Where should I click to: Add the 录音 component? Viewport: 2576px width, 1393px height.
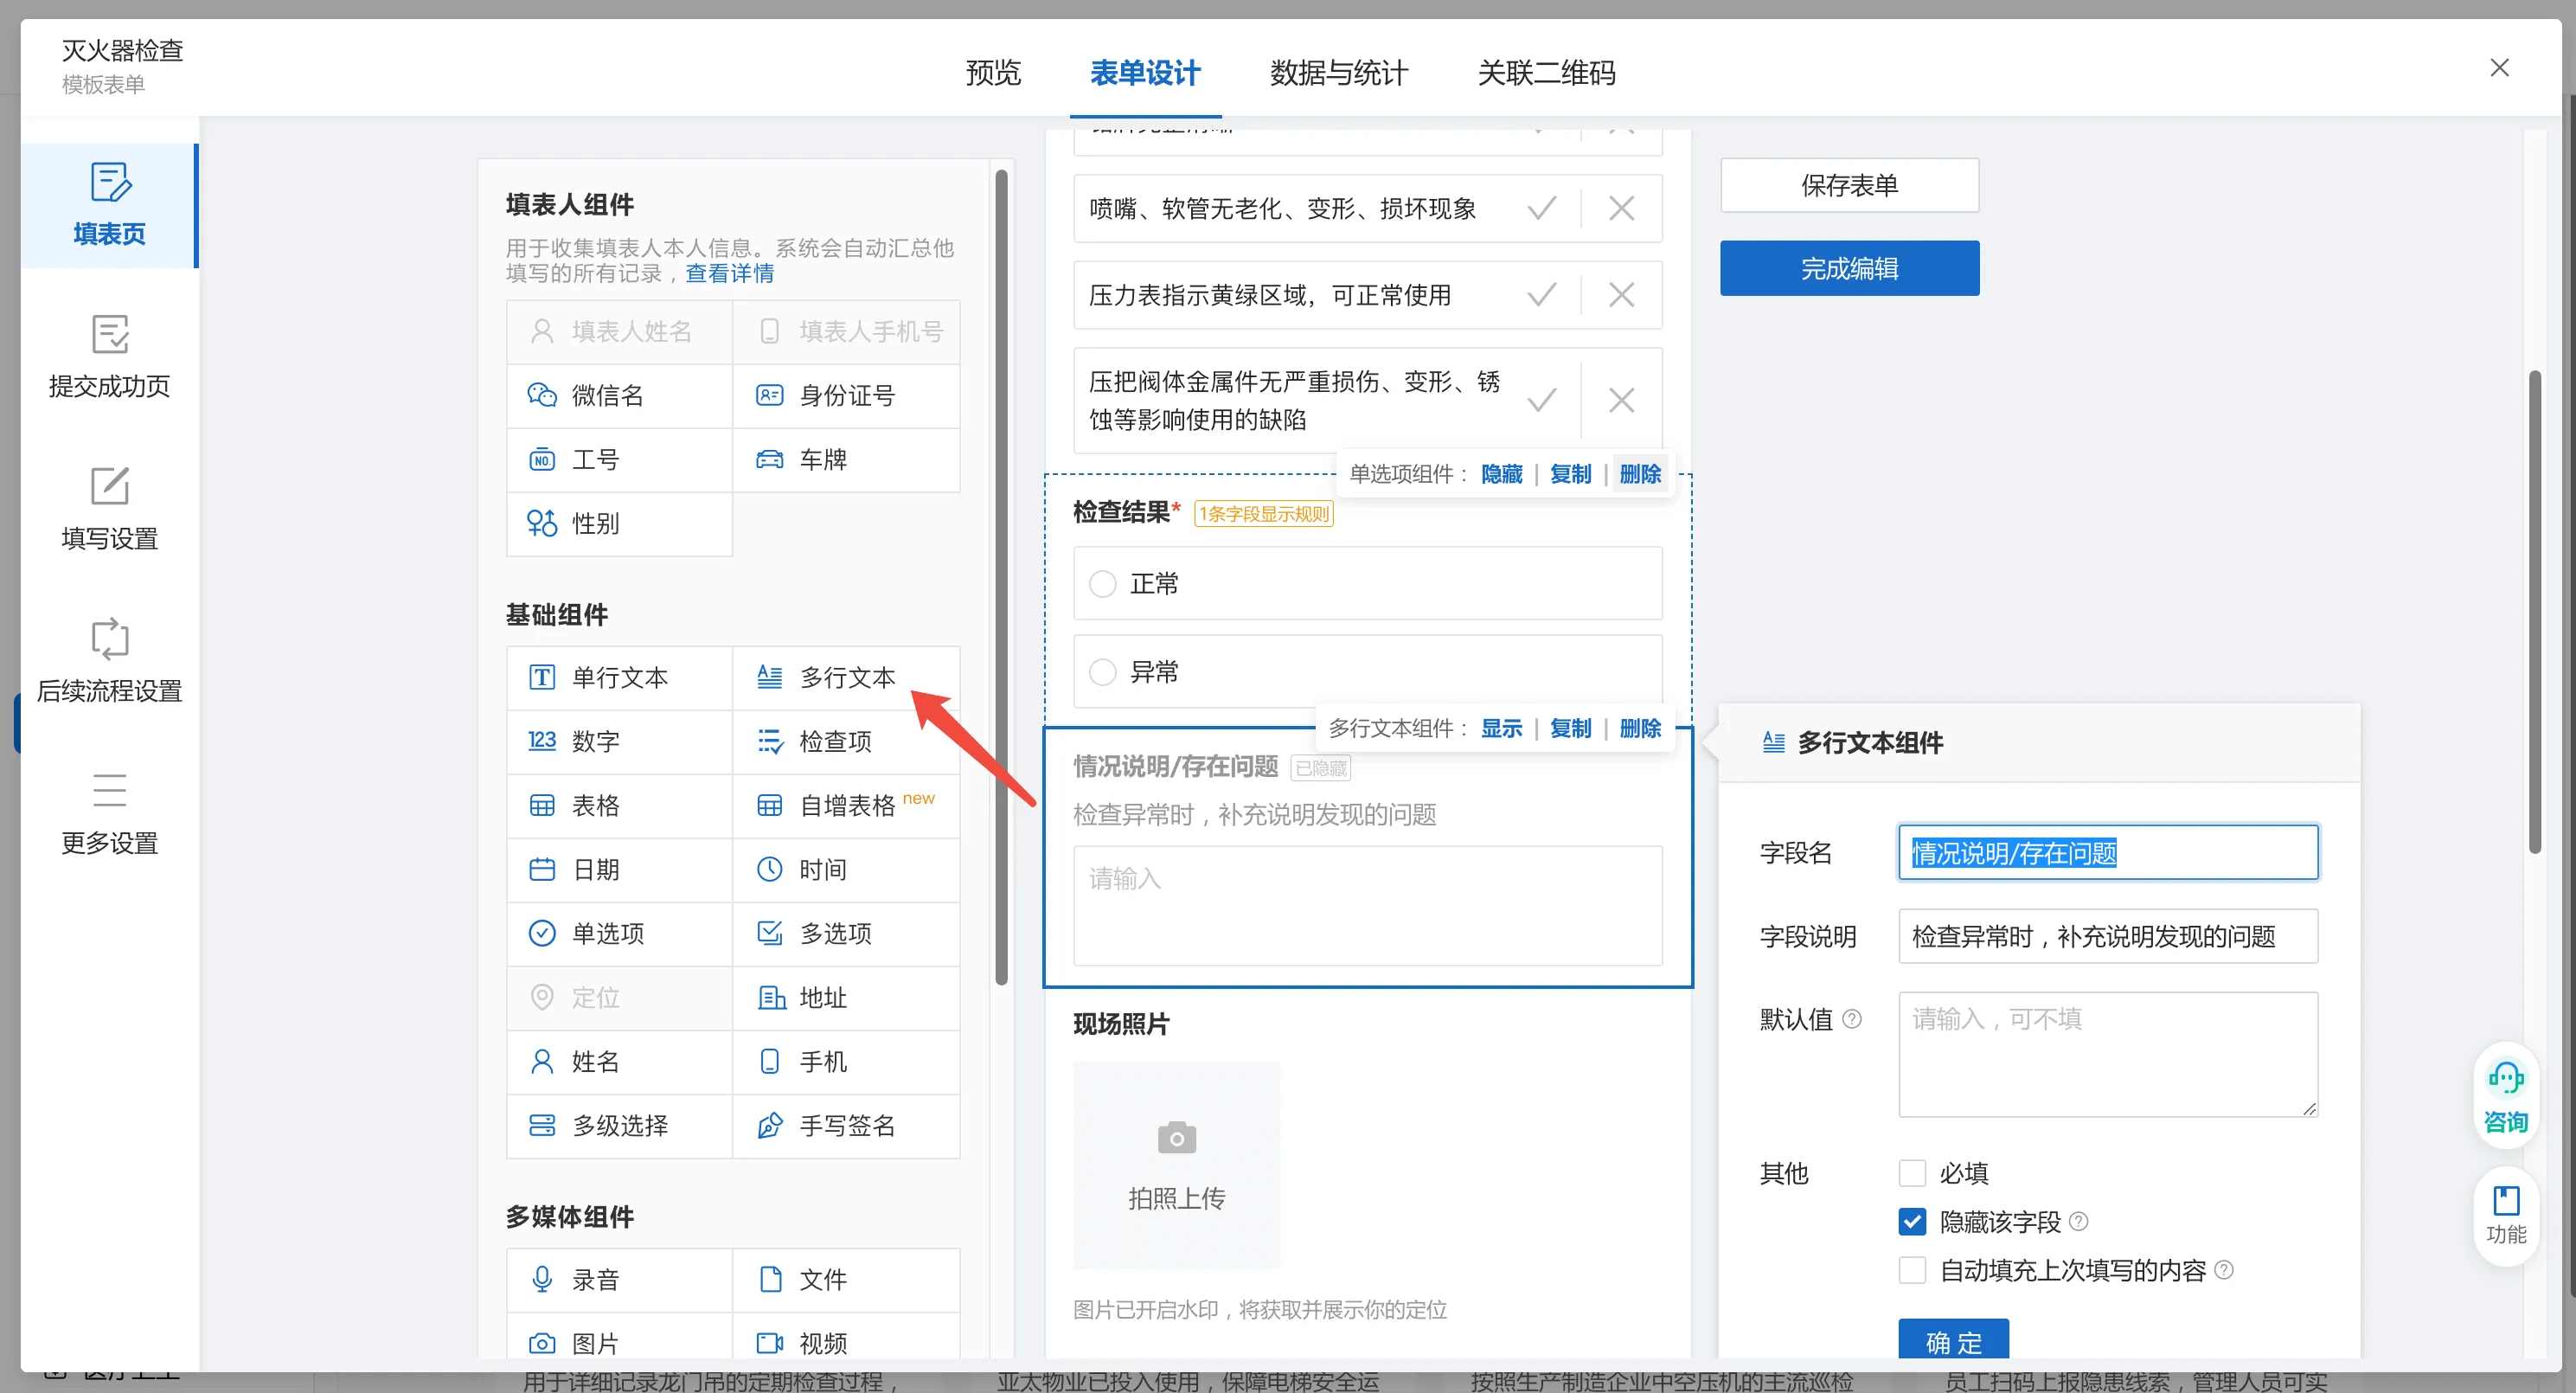click(619, 1279)
